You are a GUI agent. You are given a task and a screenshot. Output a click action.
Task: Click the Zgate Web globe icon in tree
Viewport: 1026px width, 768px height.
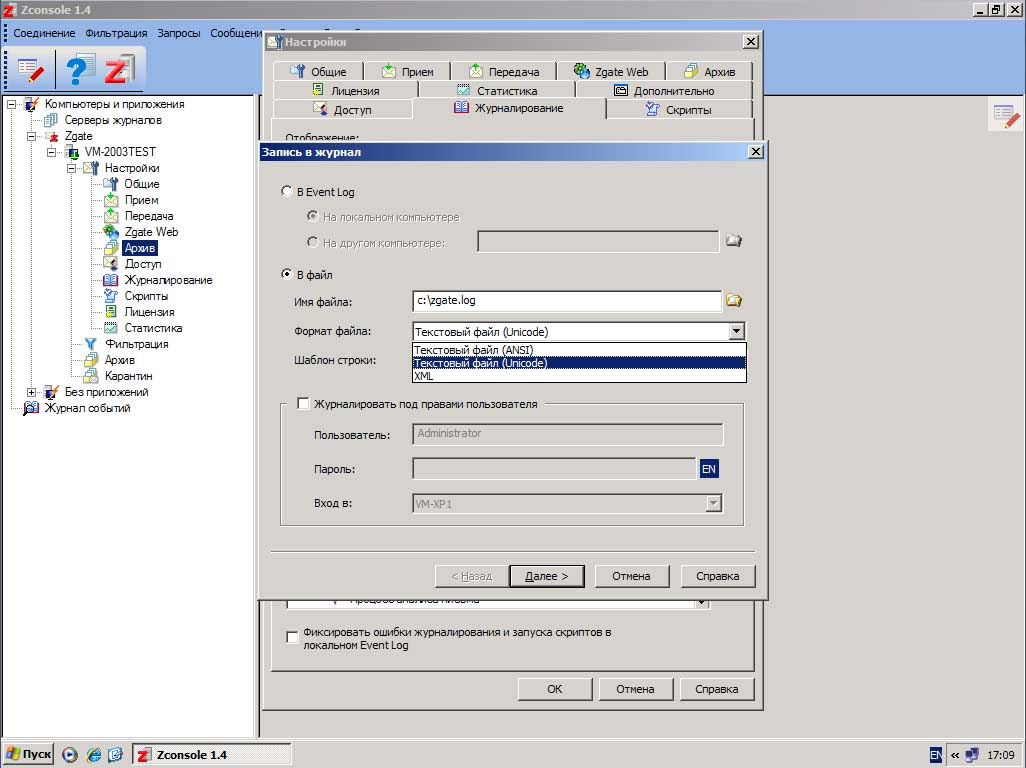click(111, 232)
